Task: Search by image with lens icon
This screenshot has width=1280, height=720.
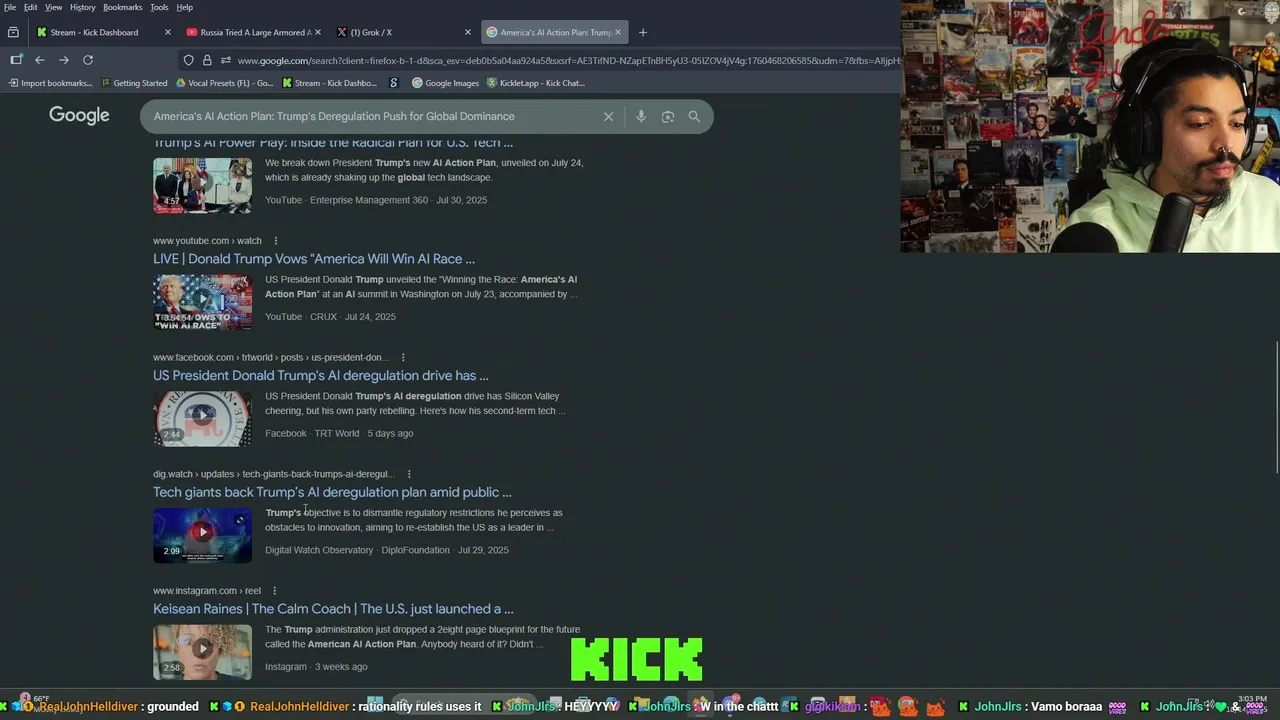Action: point(668,116)
